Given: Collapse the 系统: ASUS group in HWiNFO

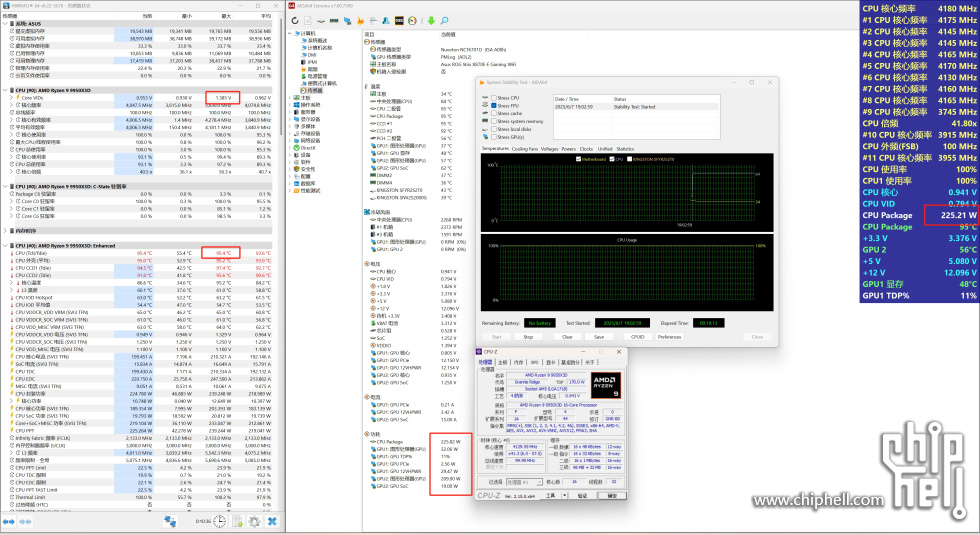Looking at the screenshot, I should [6, 24].
